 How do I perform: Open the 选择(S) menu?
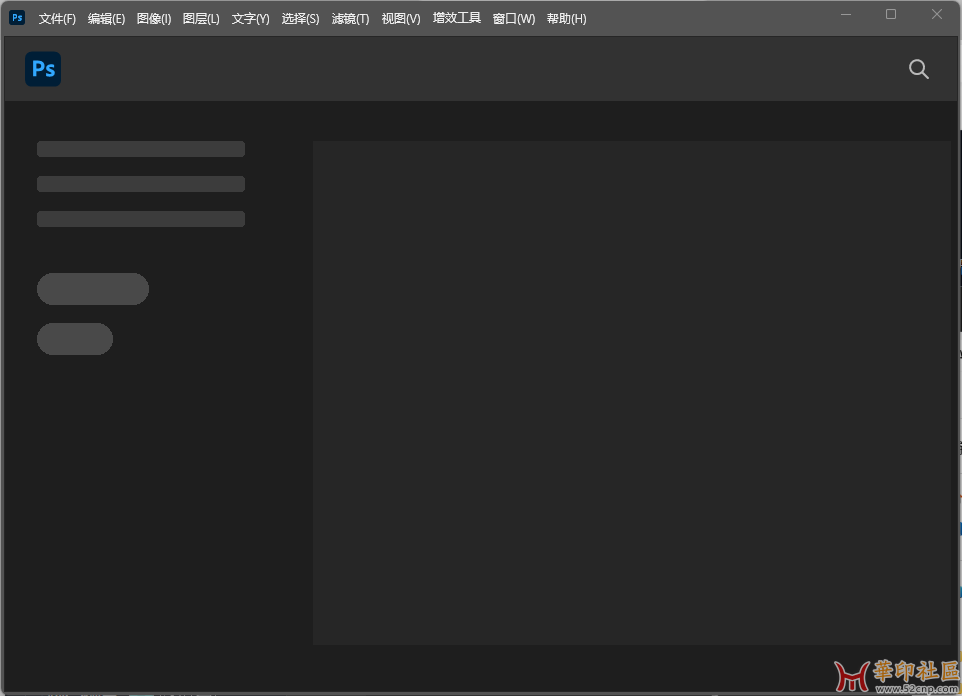pos(300,18)
